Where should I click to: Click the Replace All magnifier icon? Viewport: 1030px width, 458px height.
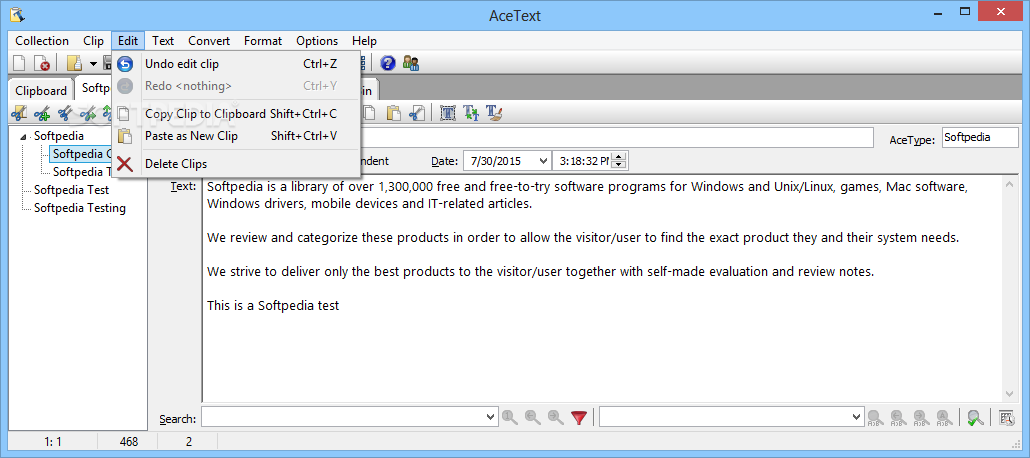point(943,417)
